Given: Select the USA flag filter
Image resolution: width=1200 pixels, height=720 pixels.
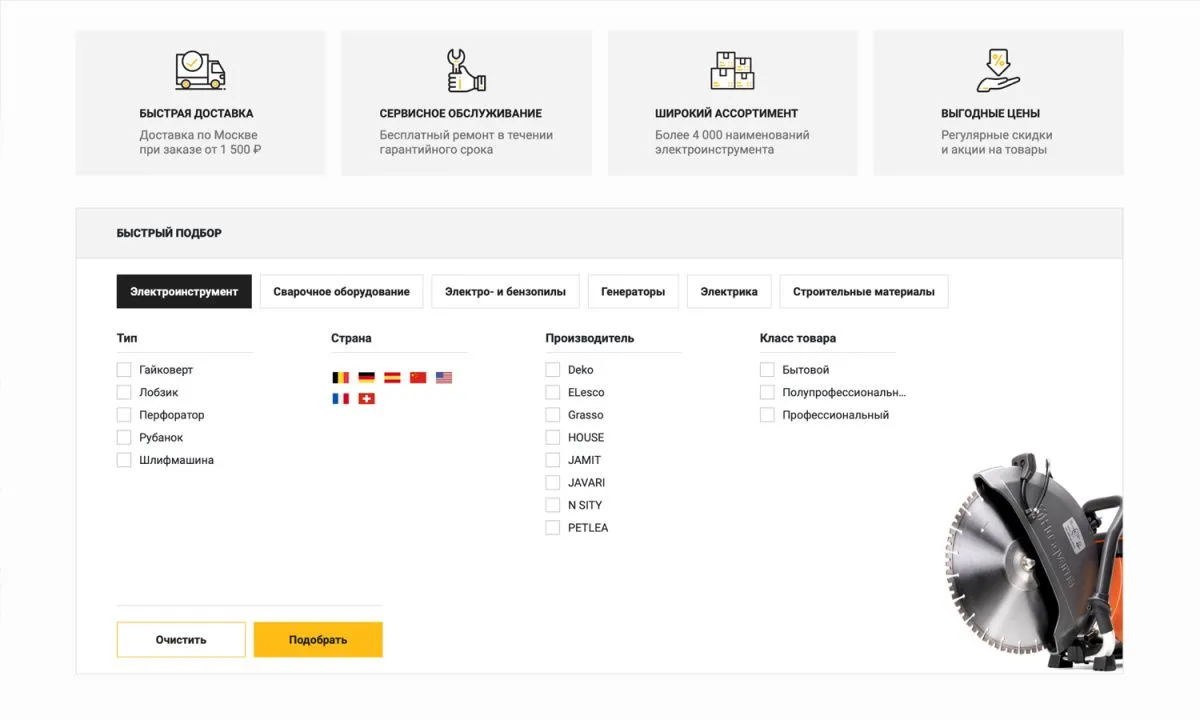Looking at the screenshot, I should pyautogui.click(x=444, y=377).
